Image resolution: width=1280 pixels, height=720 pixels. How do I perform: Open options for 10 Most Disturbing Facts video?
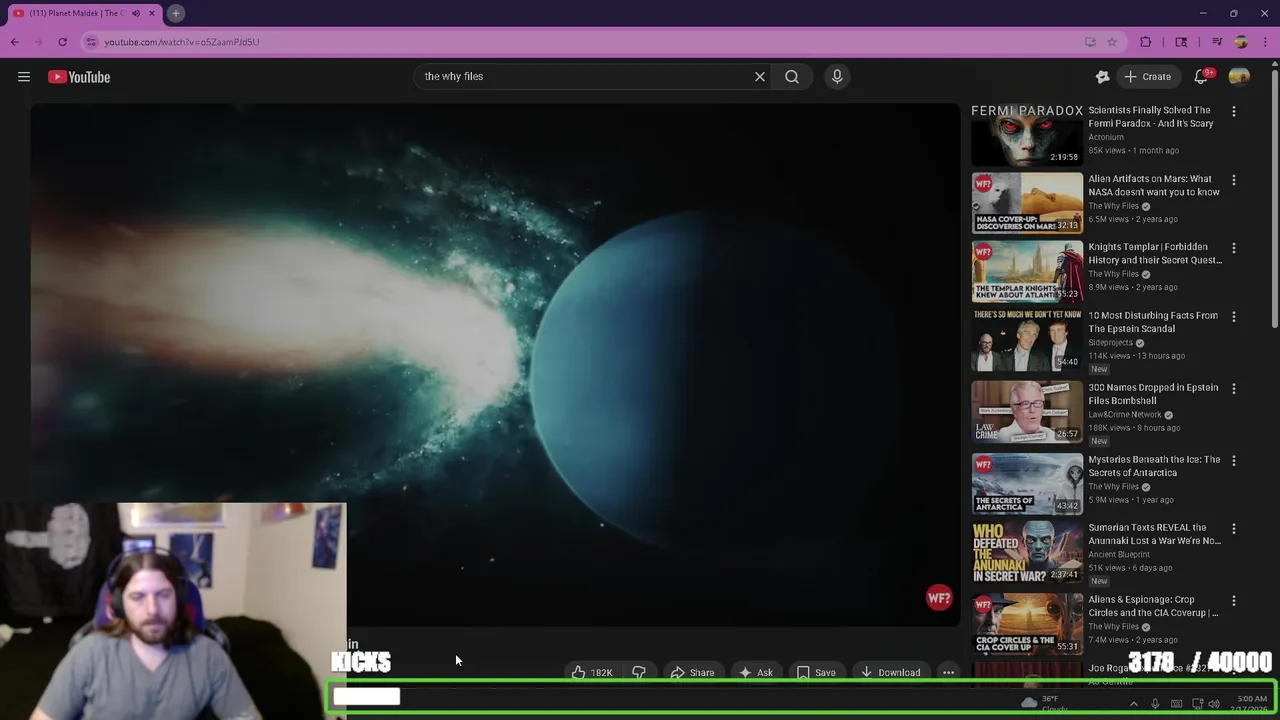pyautogui.click(x=1234, y=317)
